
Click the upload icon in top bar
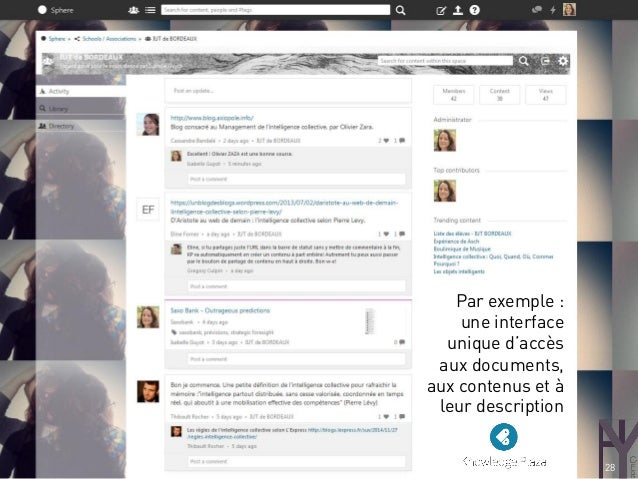(458, 10)
